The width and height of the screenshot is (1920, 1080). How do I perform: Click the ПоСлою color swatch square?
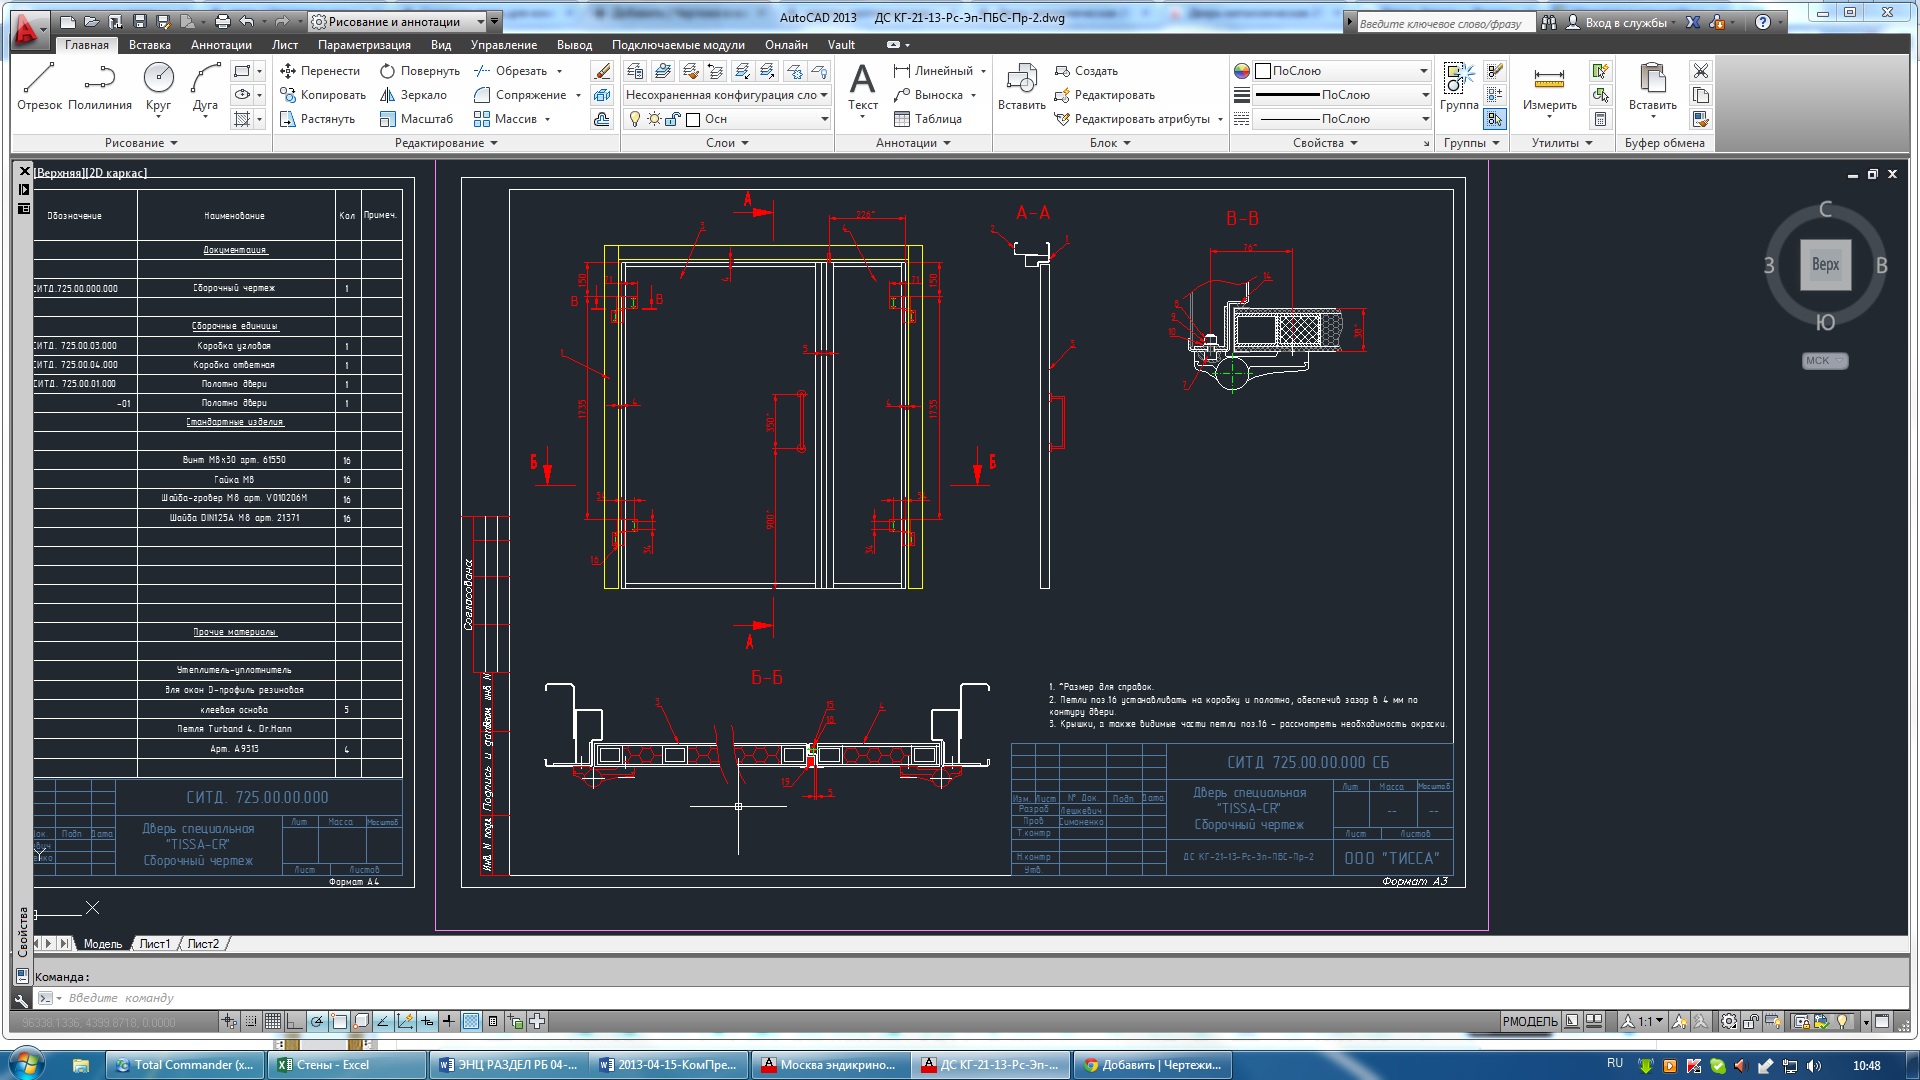1263,71
